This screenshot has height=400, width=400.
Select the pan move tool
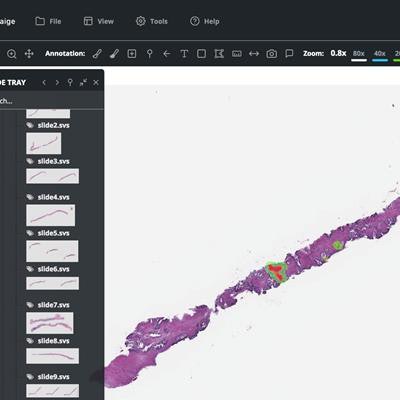[x=29, y=54]
